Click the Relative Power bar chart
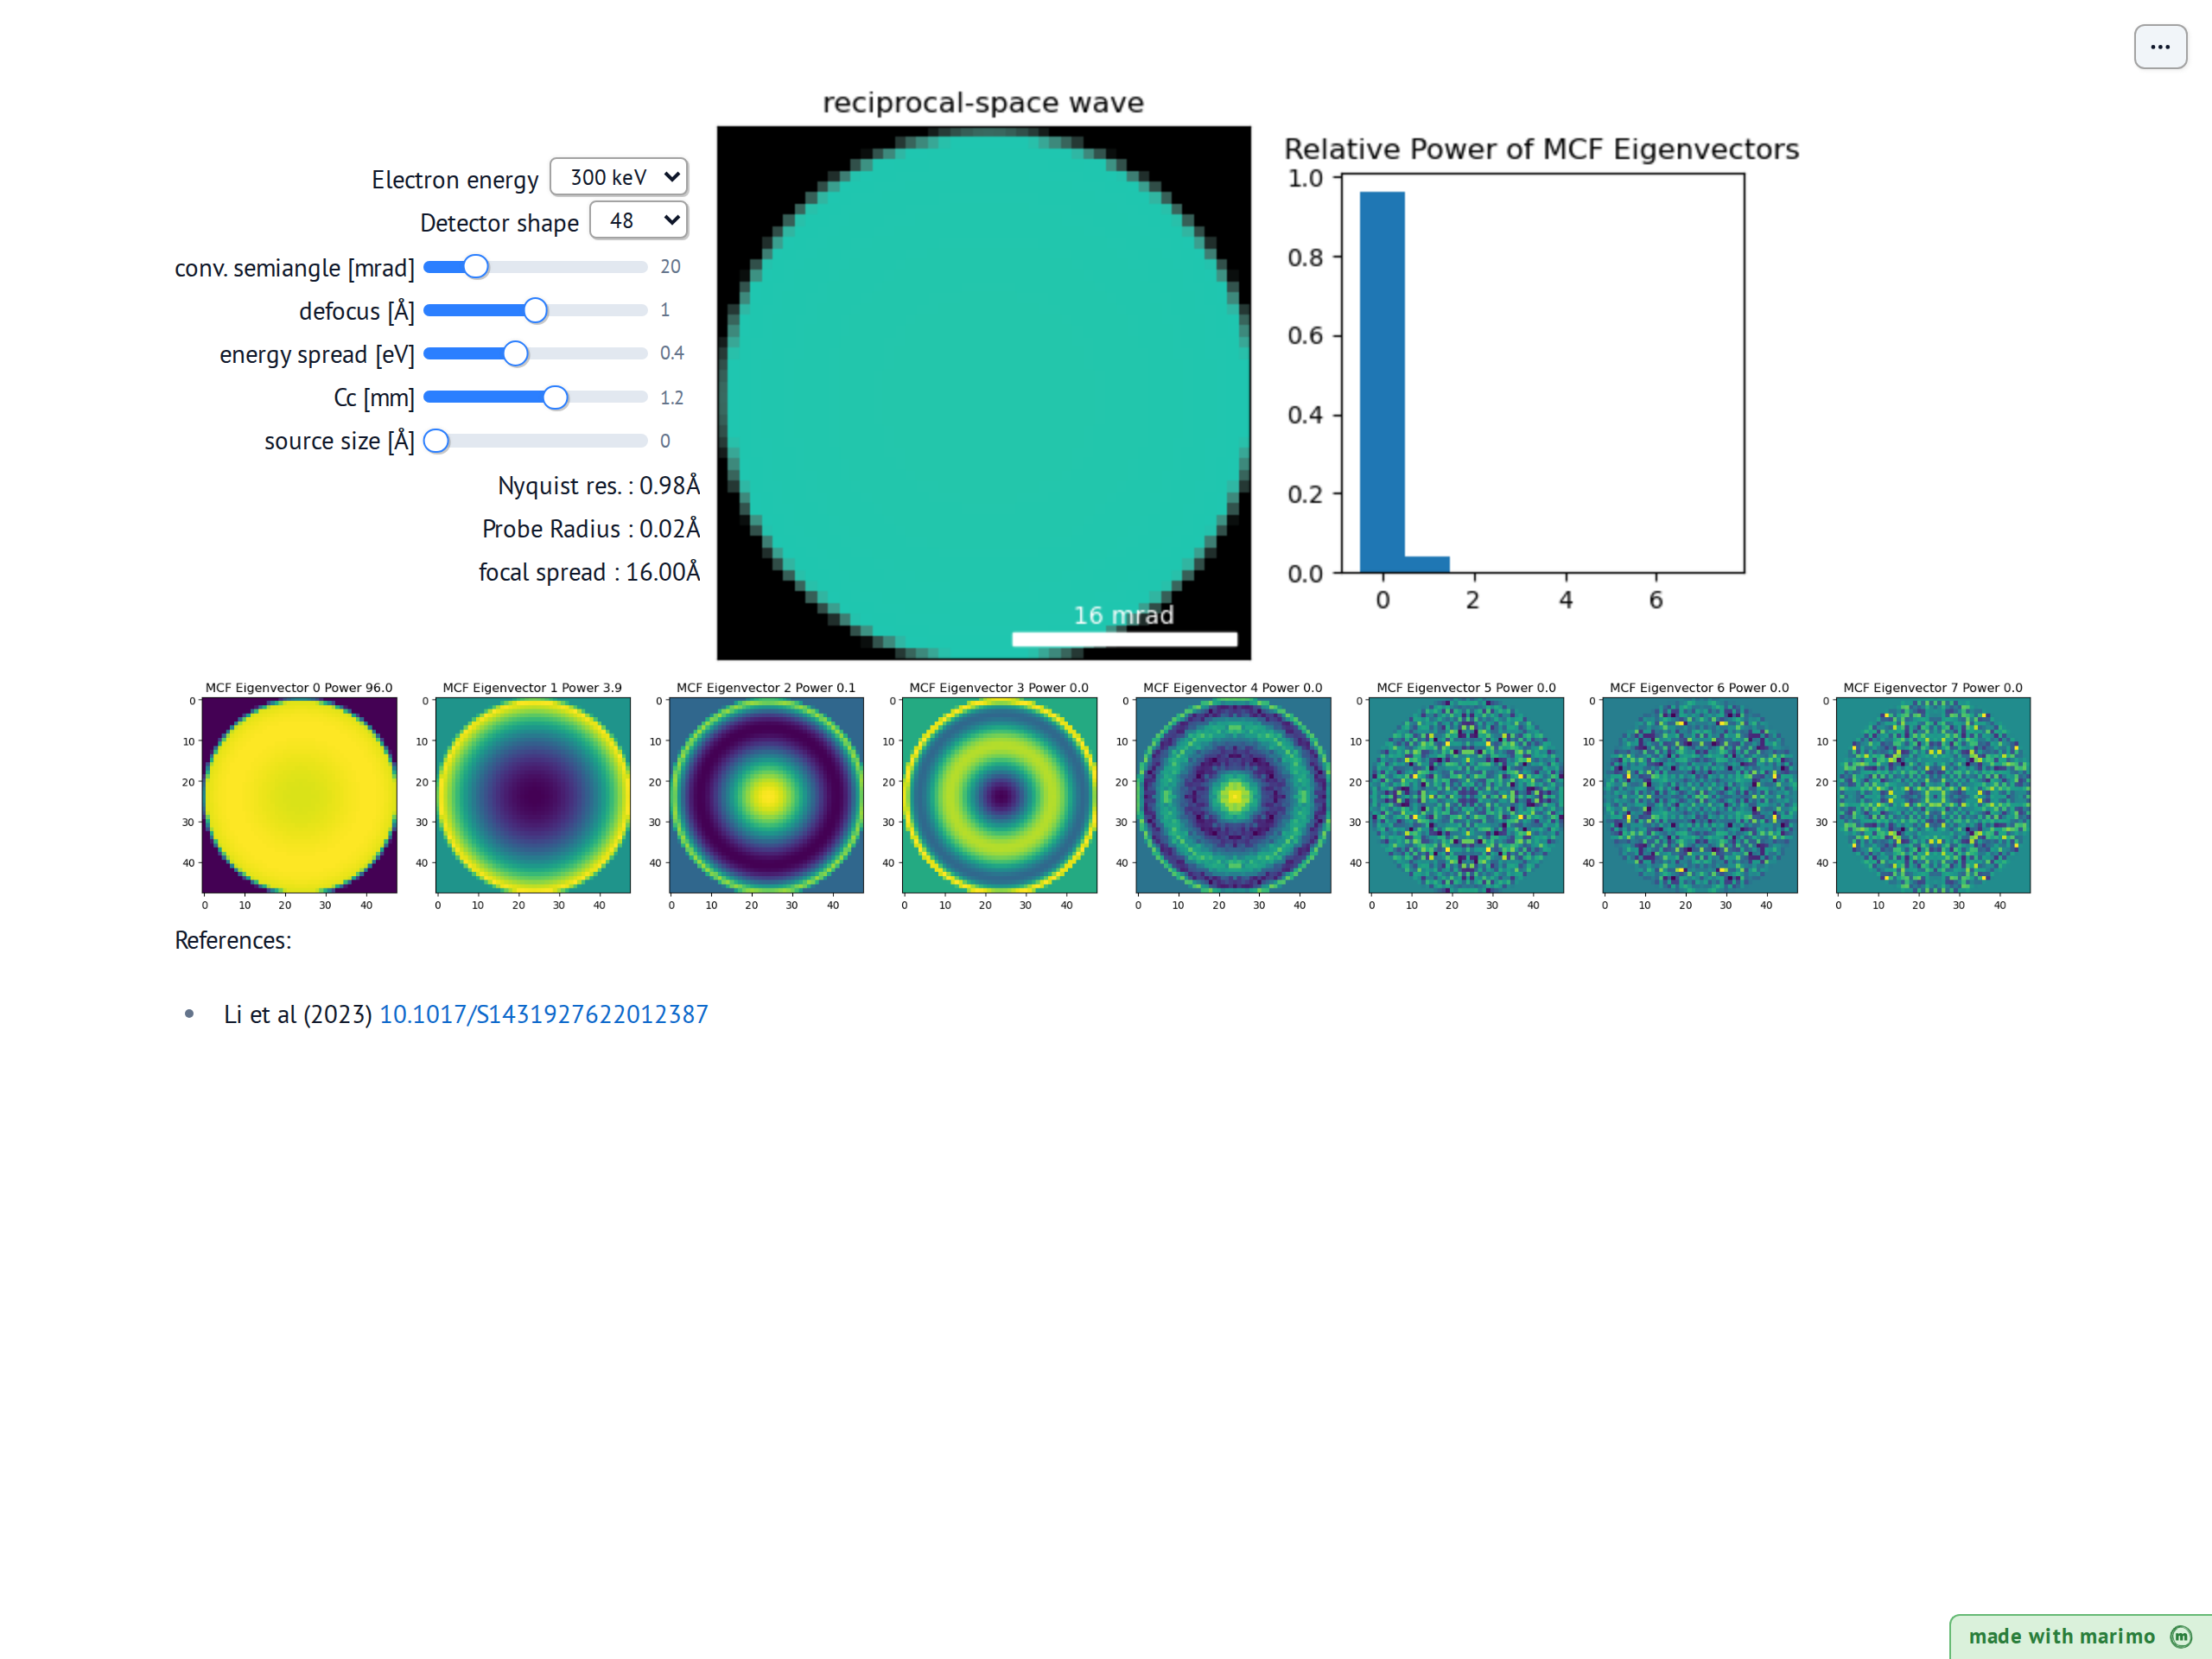Image resolution: width=2212 pixels, height=1659 pixels. pyautogui.click(x=1542, y=374)
